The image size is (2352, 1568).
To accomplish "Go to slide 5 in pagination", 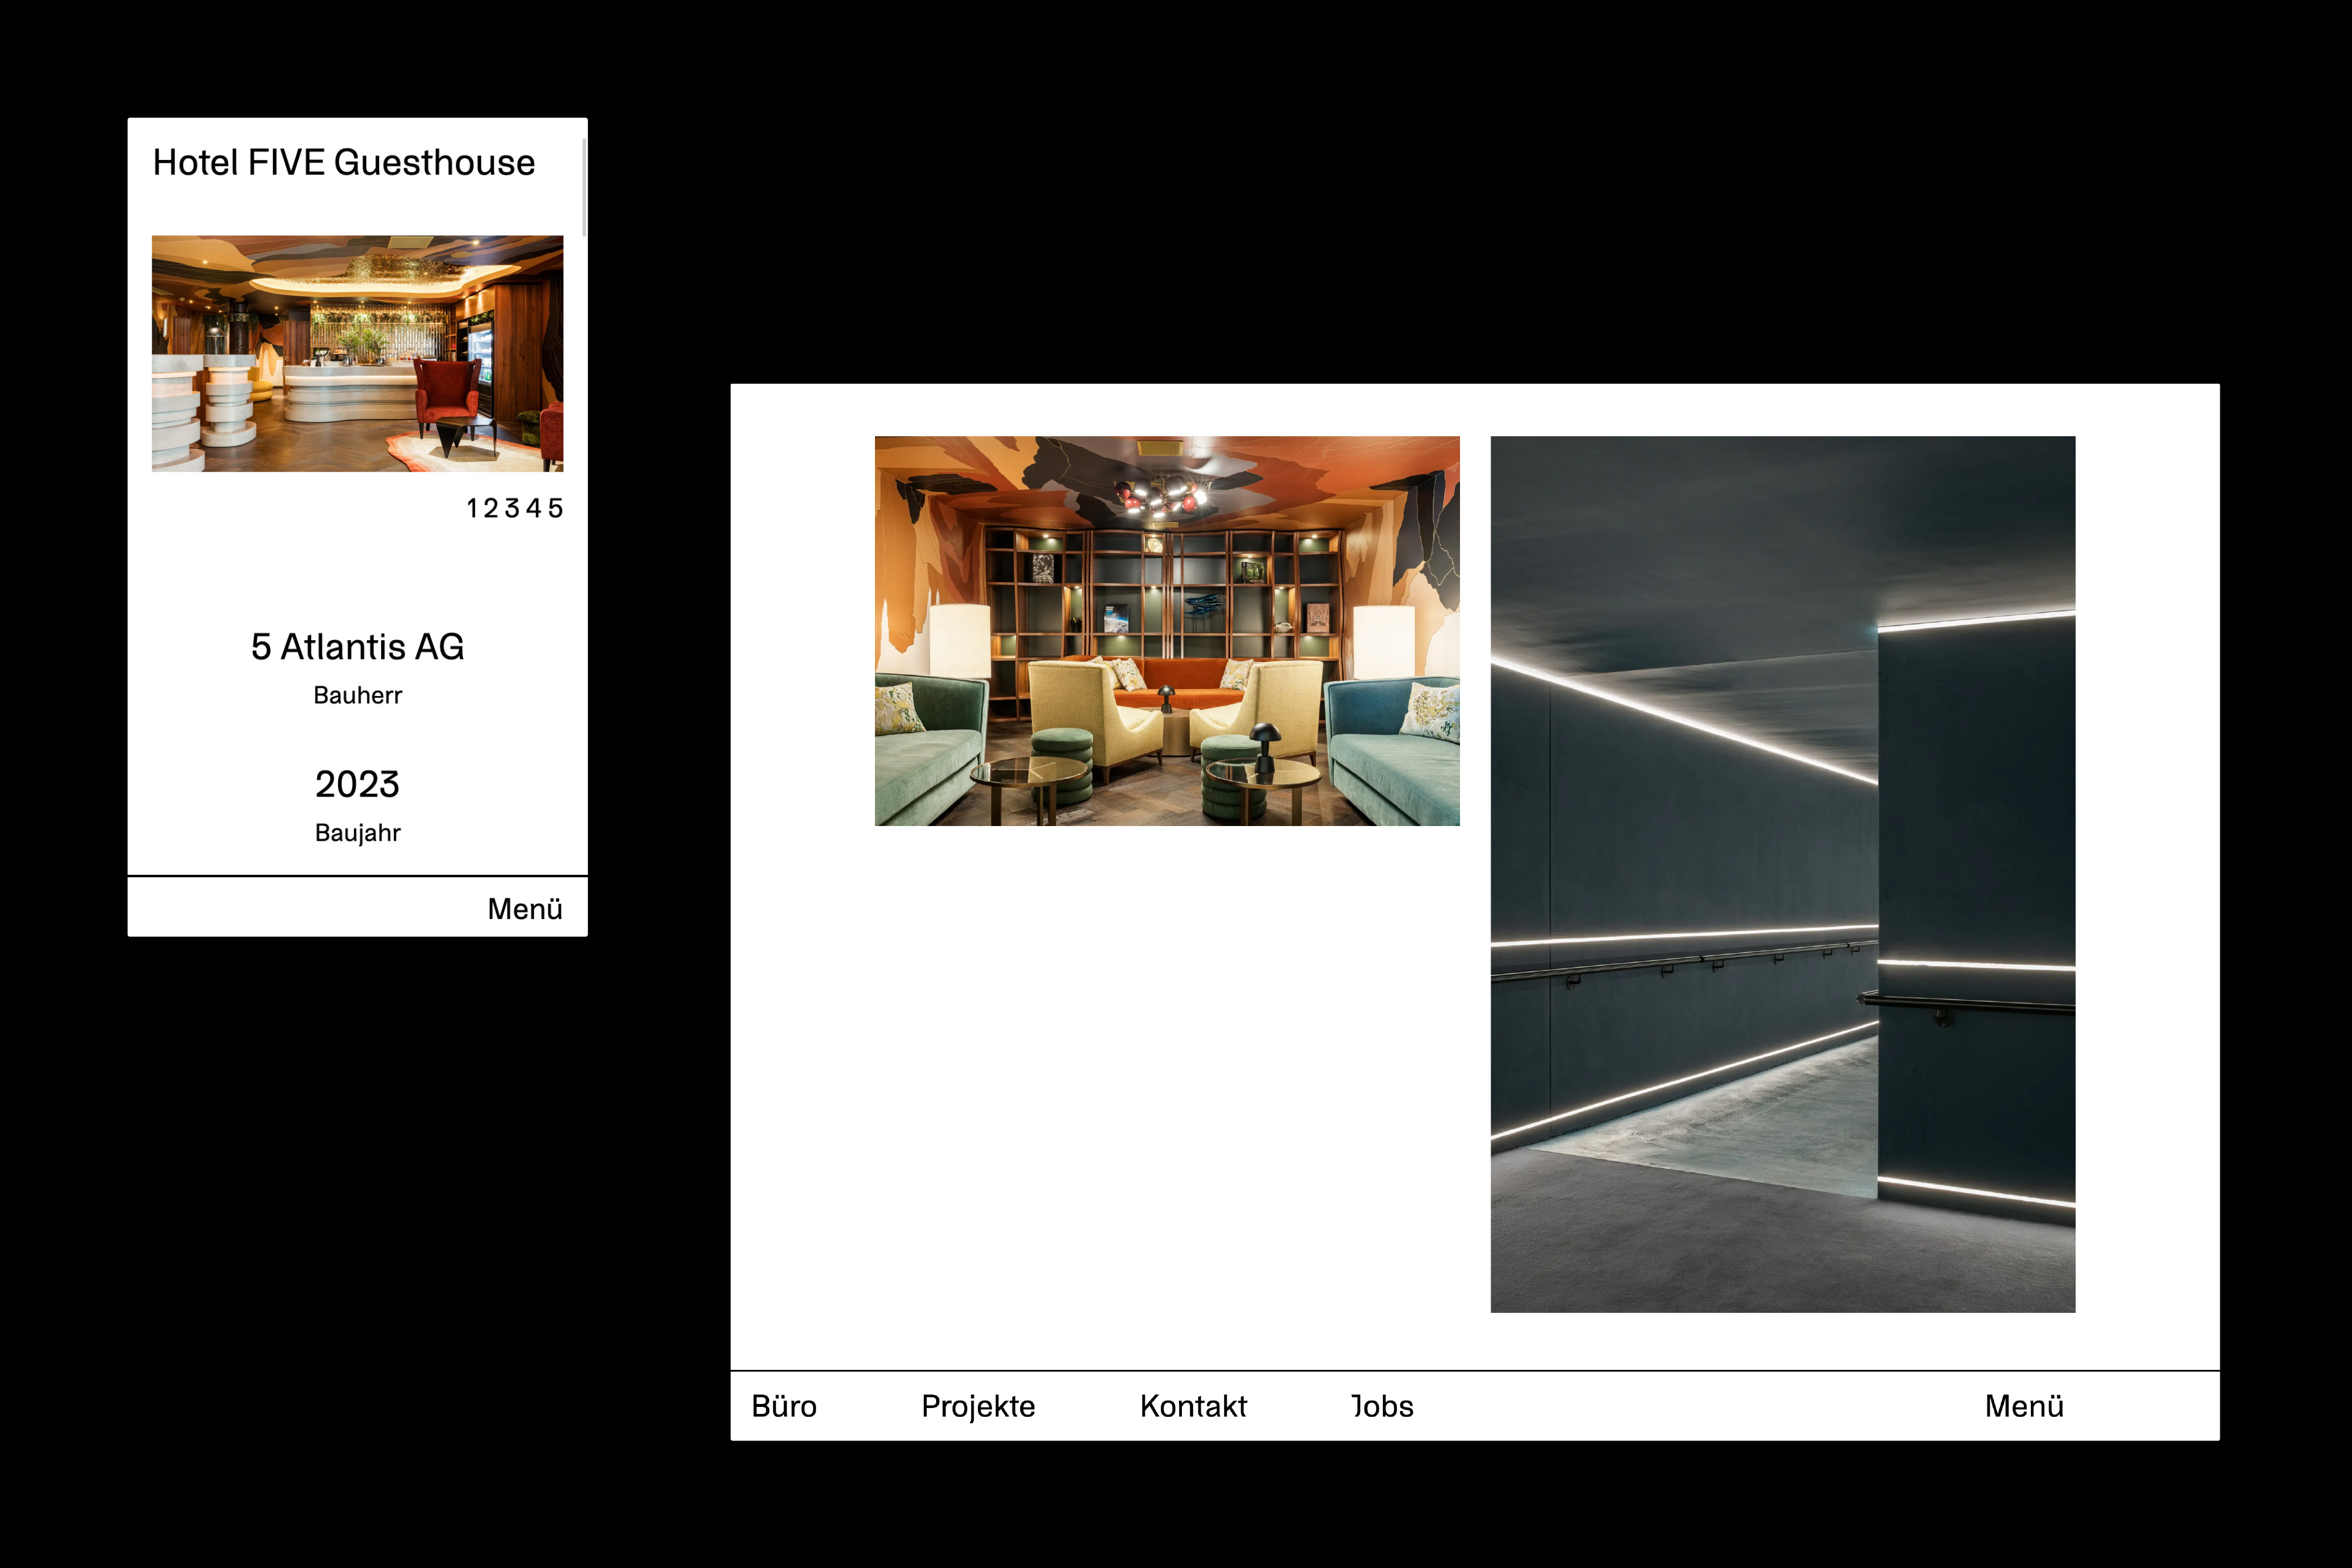I will point(556,509).
